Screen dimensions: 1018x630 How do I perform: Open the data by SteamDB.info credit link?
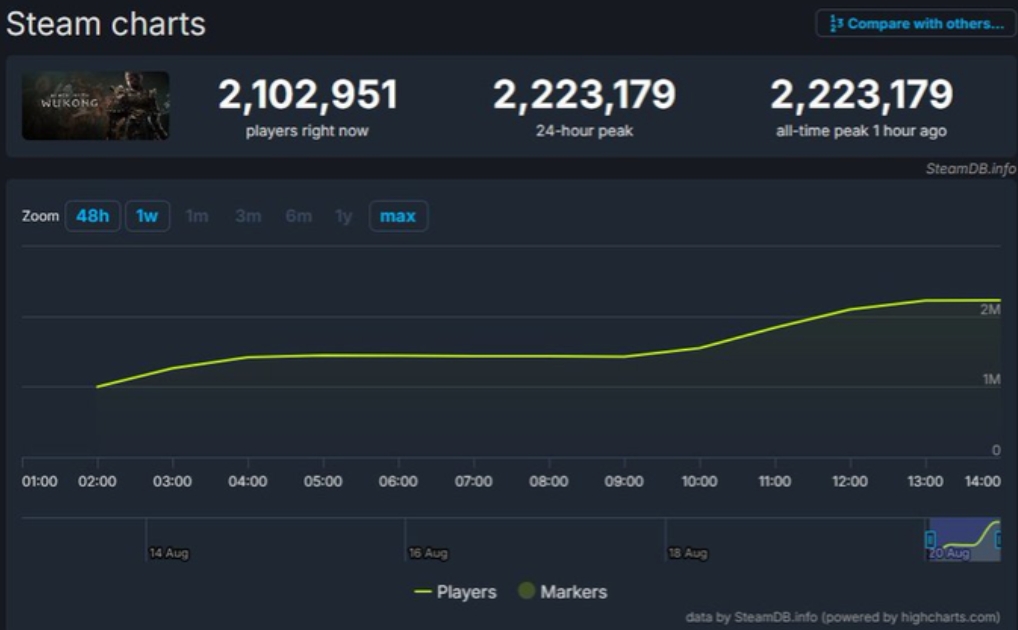coord(843,617)
